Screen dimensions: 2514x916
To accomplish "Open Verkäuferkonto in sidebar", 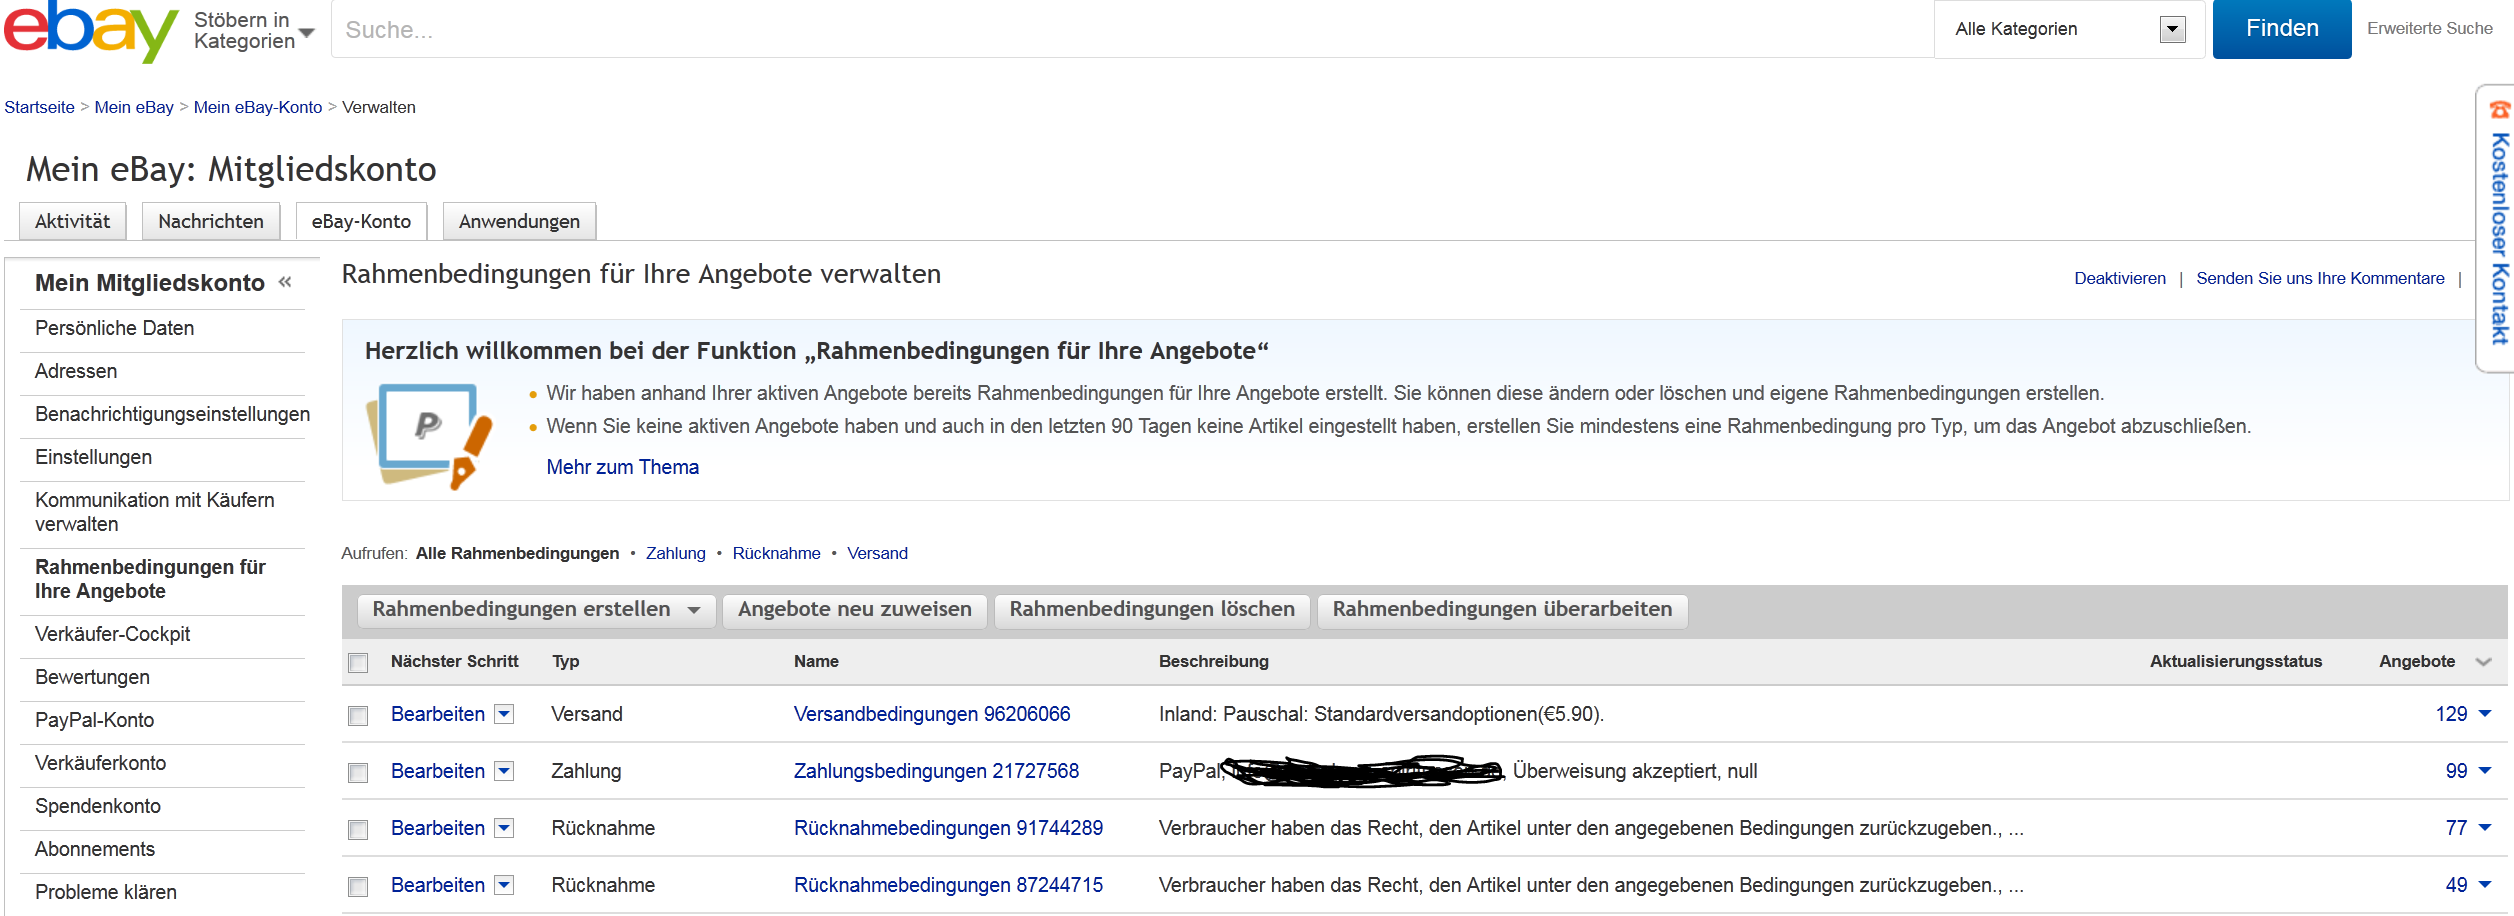I will [100, 763].
